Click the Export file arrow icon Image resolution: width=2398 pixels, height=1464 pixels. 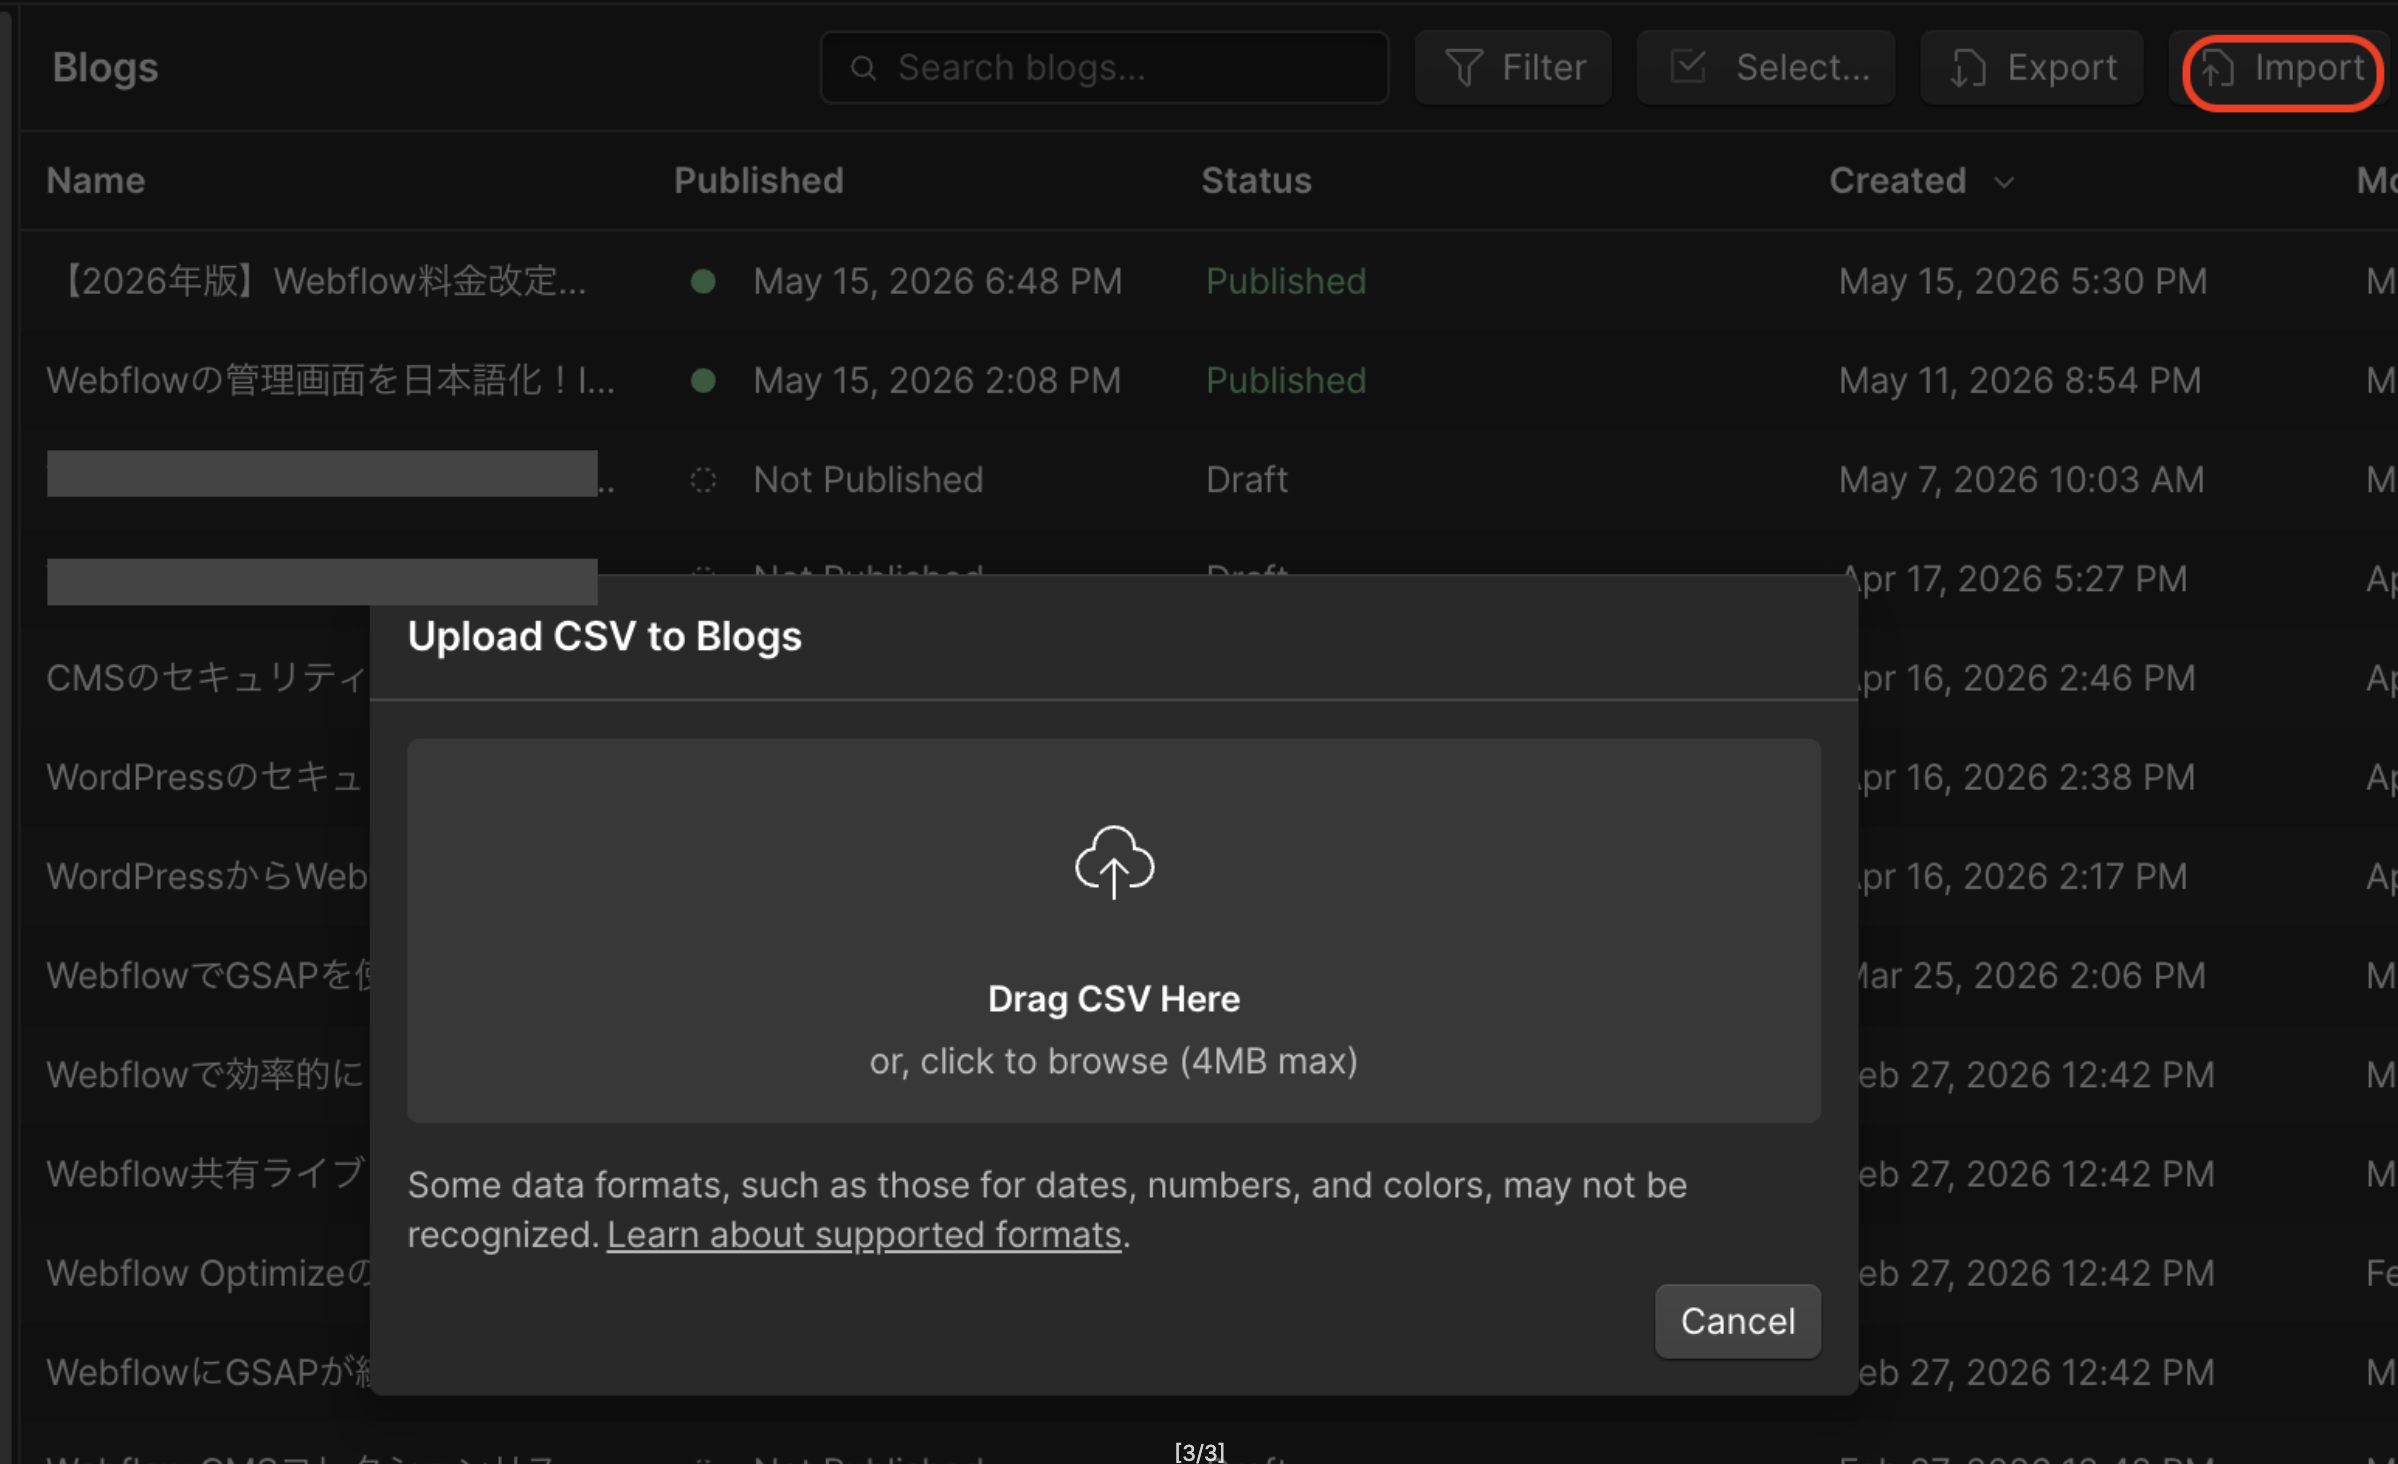point(1967,68)
